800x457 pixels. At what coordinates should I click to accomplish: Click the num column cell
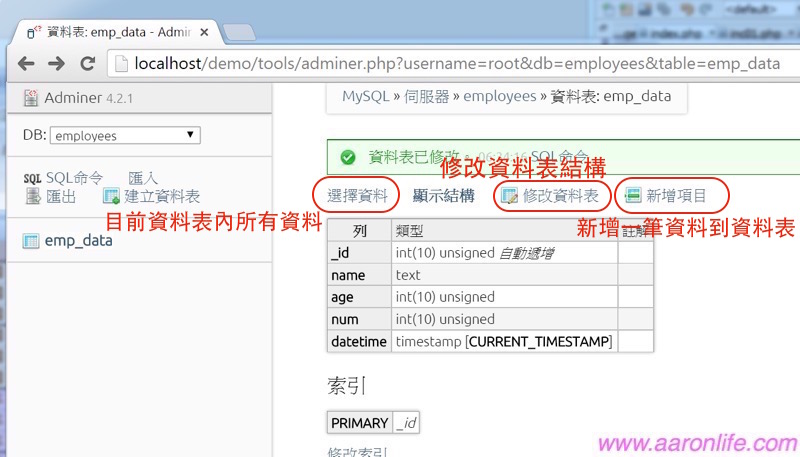[360, 319]
